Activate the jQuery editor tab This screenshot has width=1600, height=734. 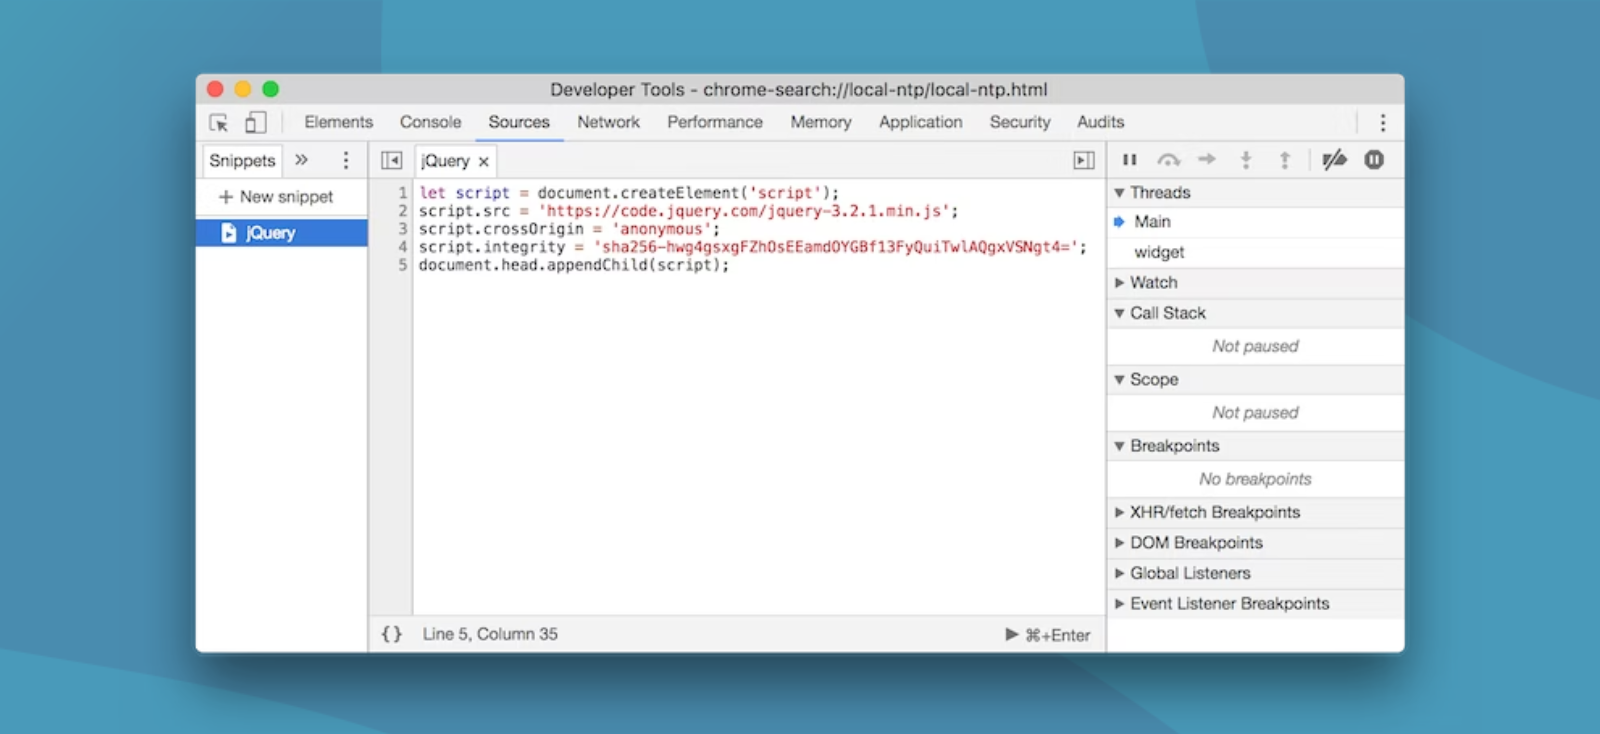click(x=445, y=161)
